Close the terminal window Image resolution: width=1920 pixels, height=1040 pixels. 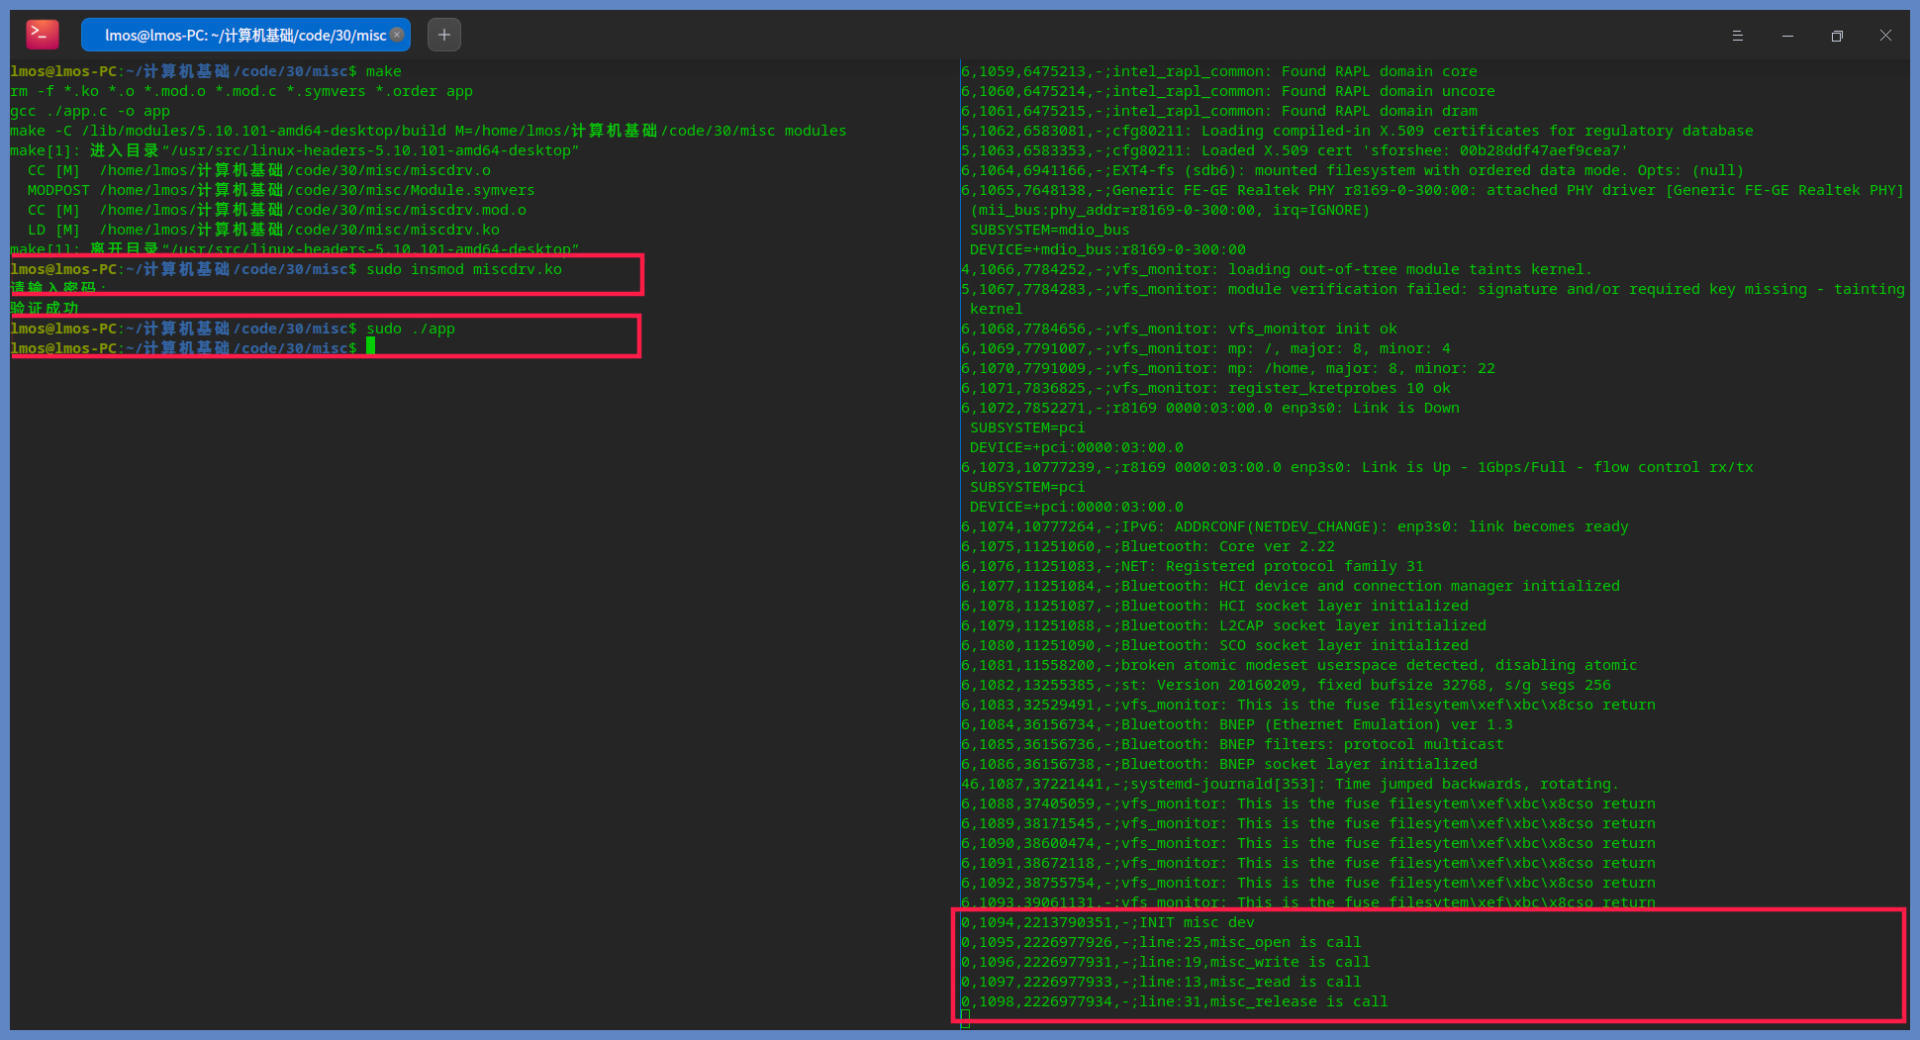1885,35
